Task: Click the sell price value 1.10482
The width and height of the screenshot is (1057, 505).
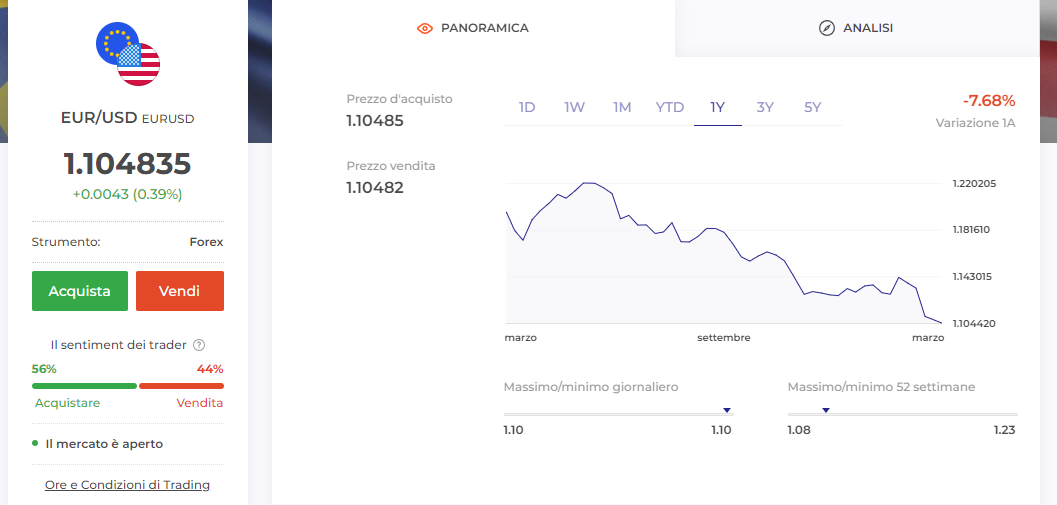Action: pos(375,187)
